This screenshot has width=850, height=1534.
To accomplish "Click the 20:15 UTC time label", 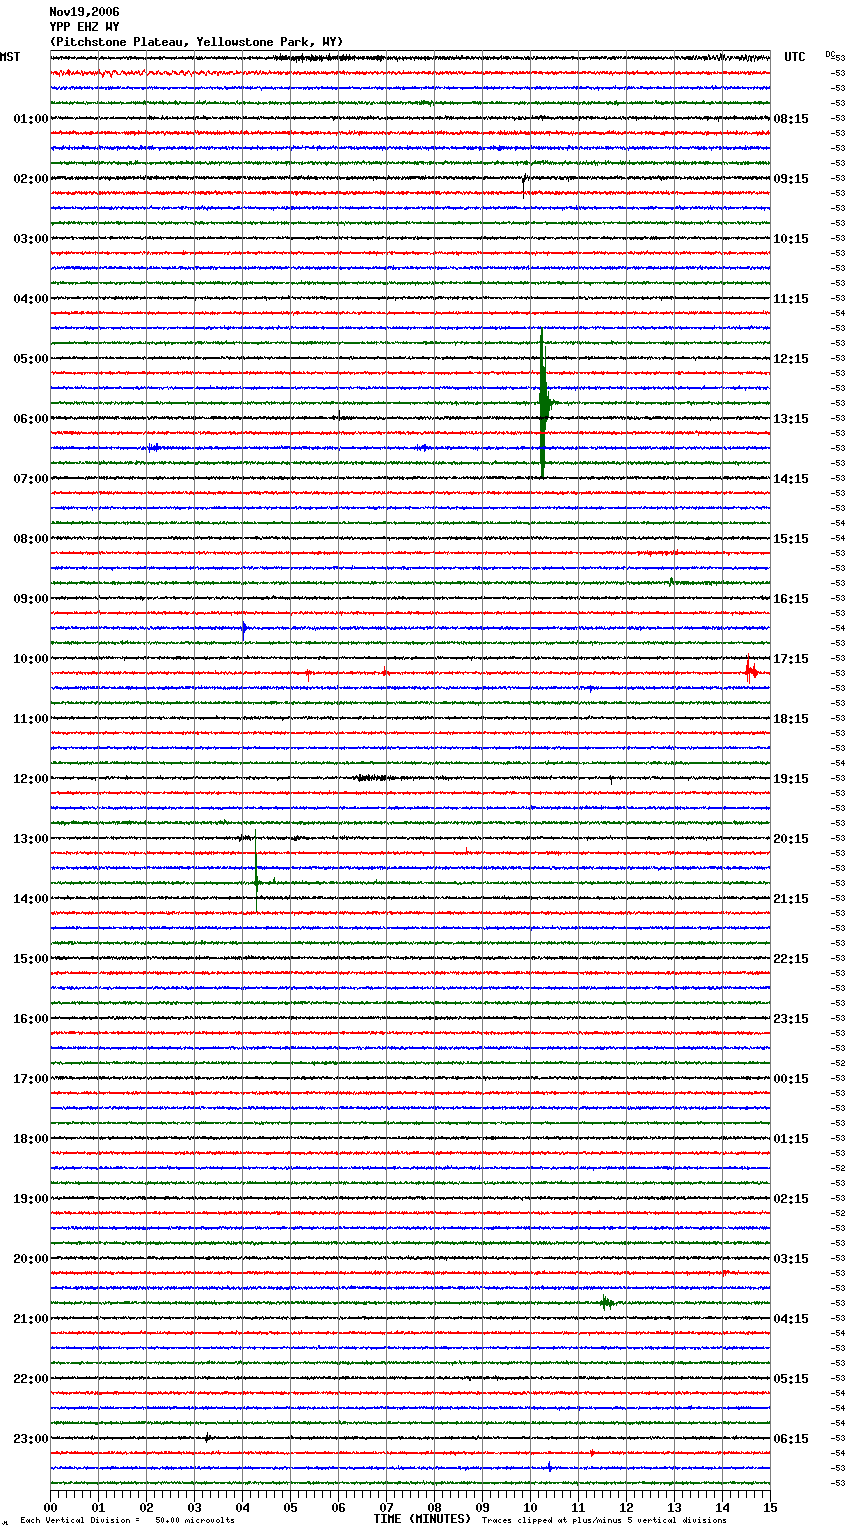I will pos(791,839).
